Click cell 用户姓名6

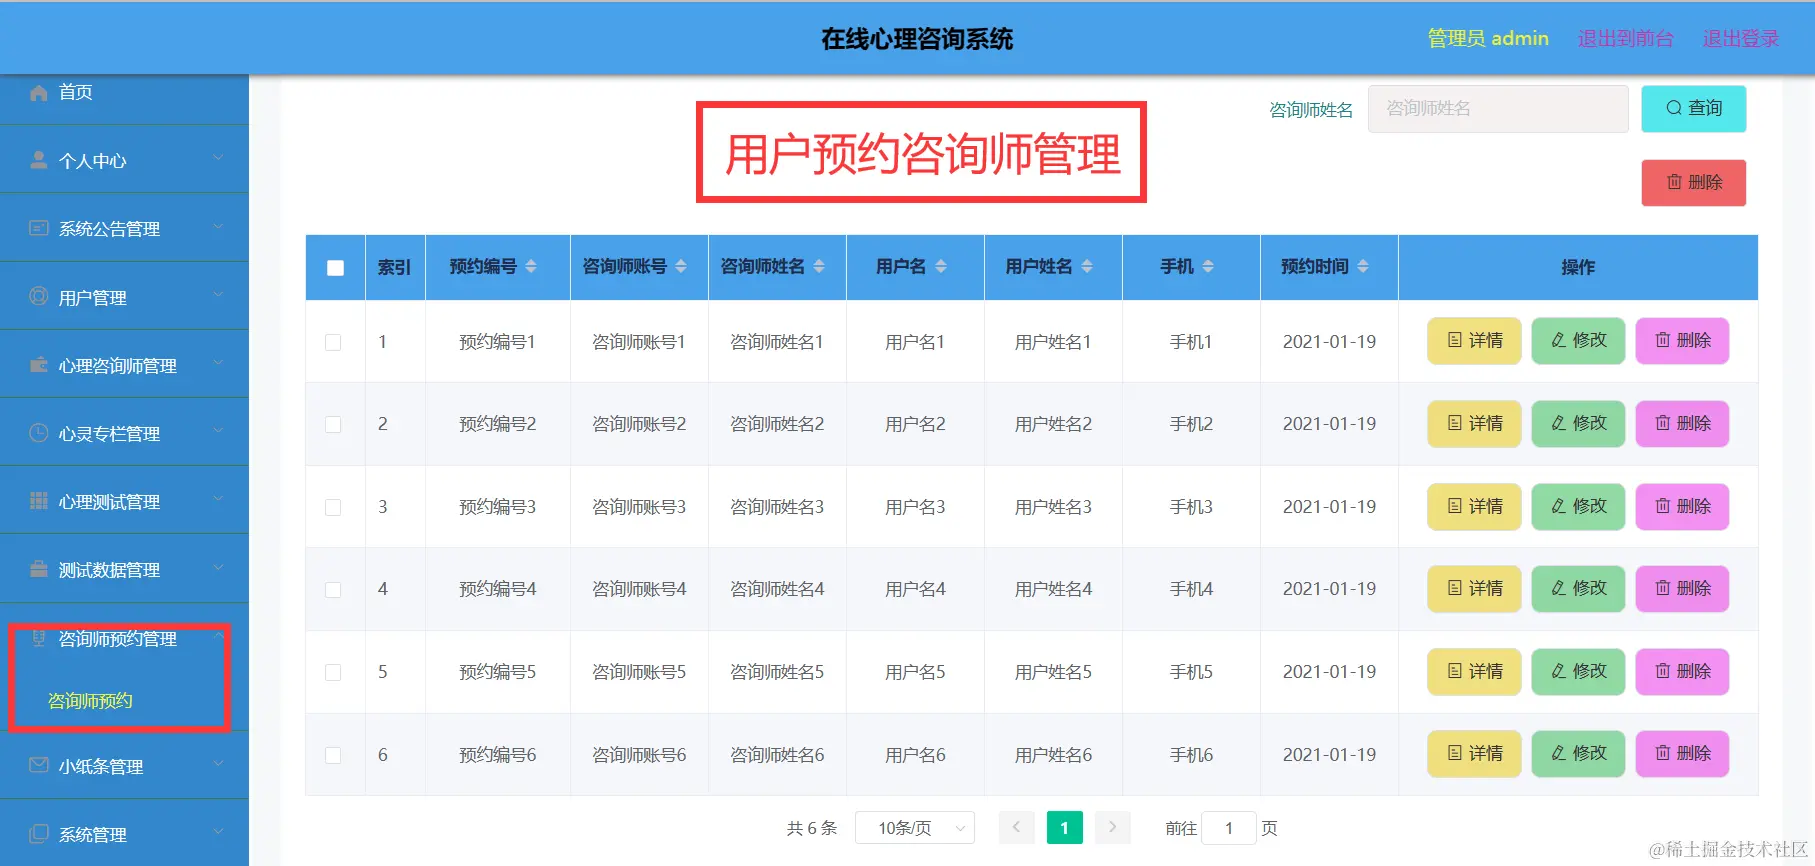(1053, 755)
